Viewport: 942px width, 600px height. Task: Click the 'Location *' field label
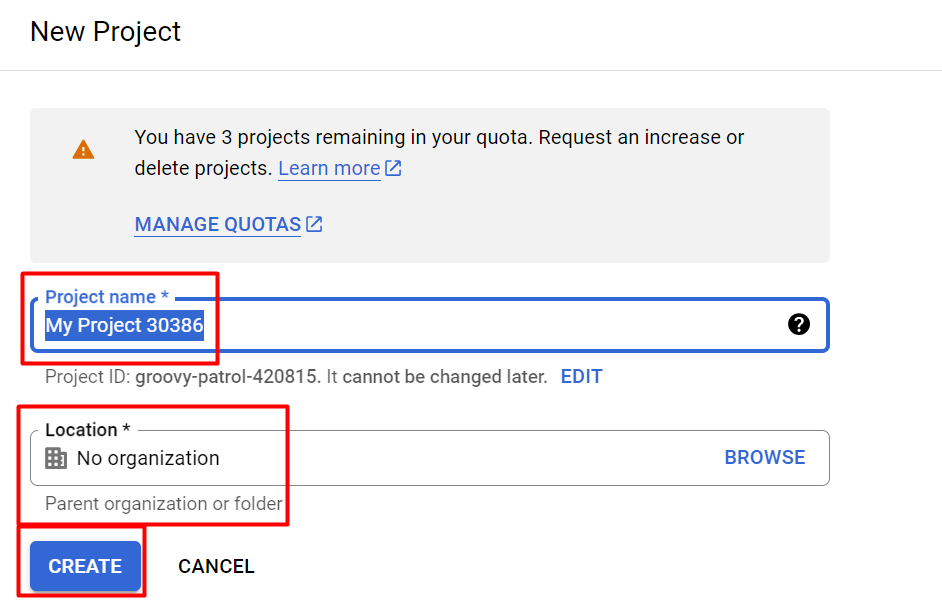click(x=88, y=430)
